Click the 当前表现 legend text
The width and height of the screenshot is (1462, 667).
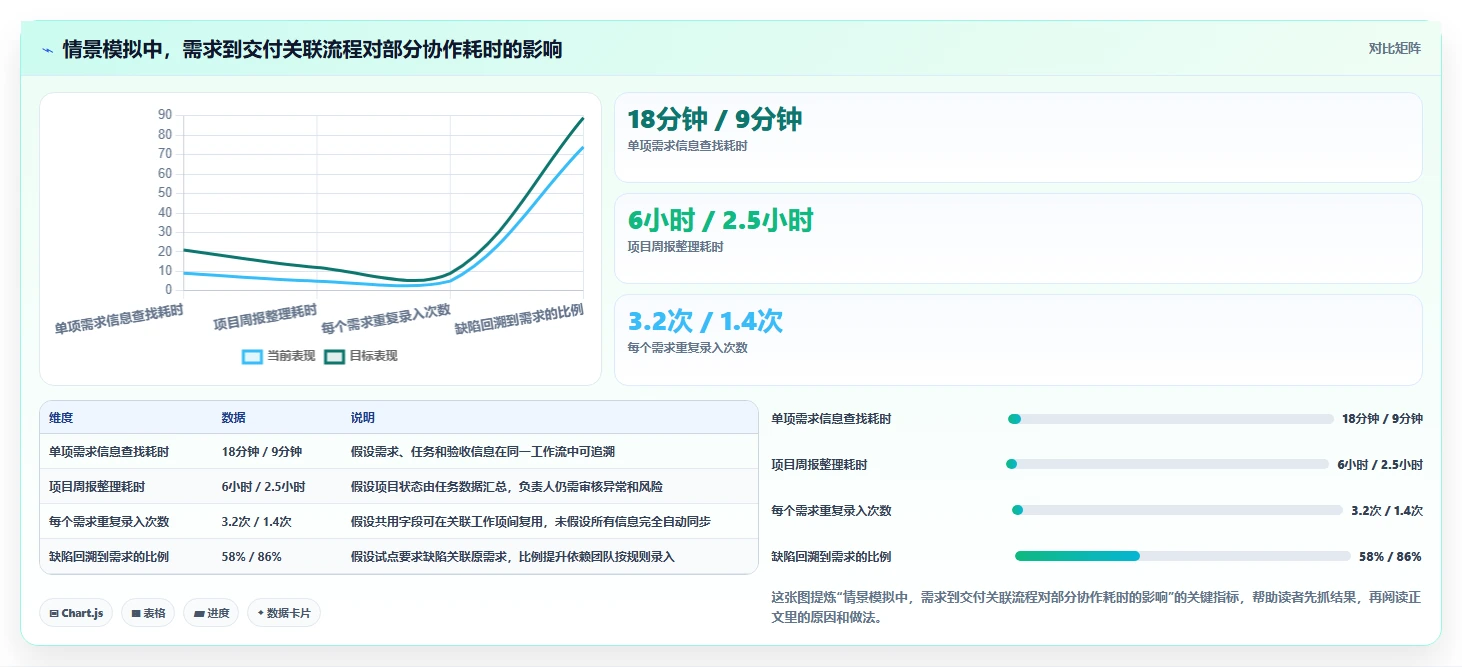click(291, 356)
